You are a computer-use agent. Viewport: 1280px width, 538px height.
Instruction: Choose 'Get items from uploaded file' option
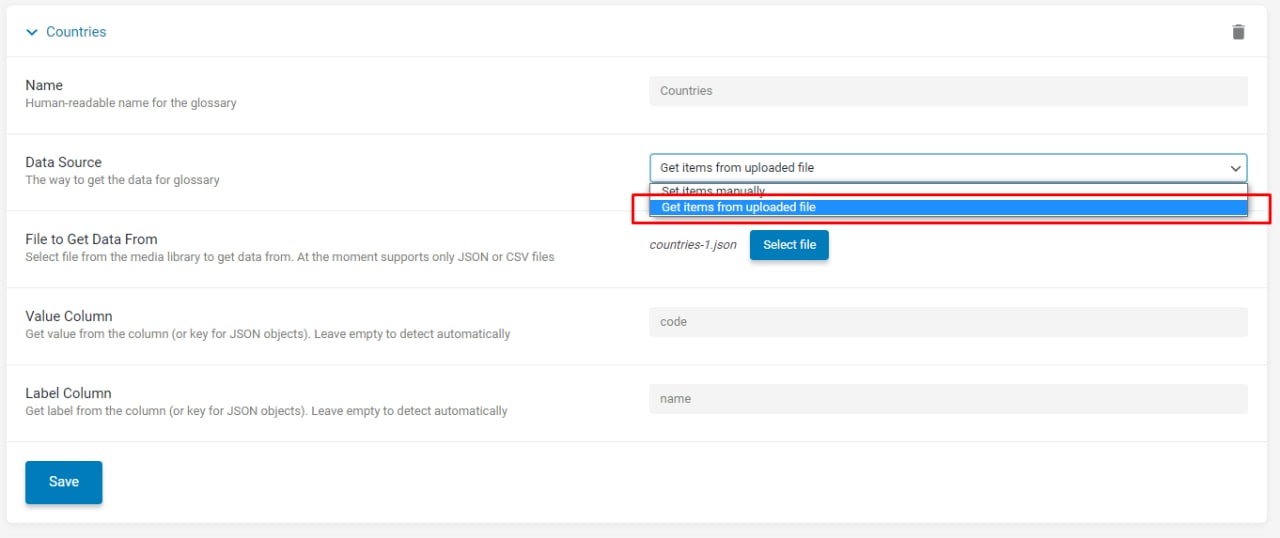948,207
